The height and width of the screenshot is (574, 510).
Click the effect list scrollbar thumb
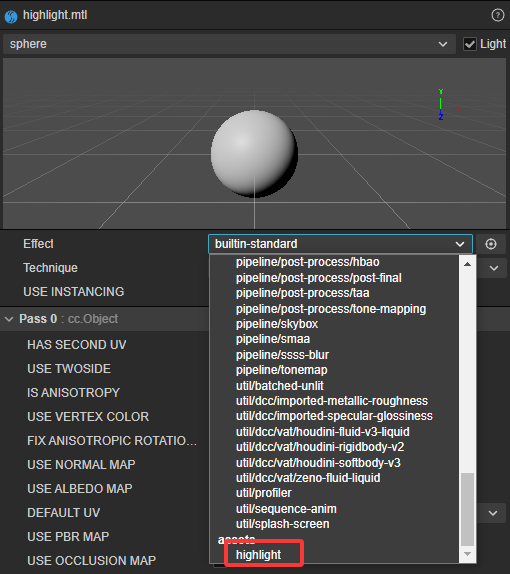pos(468,510)
